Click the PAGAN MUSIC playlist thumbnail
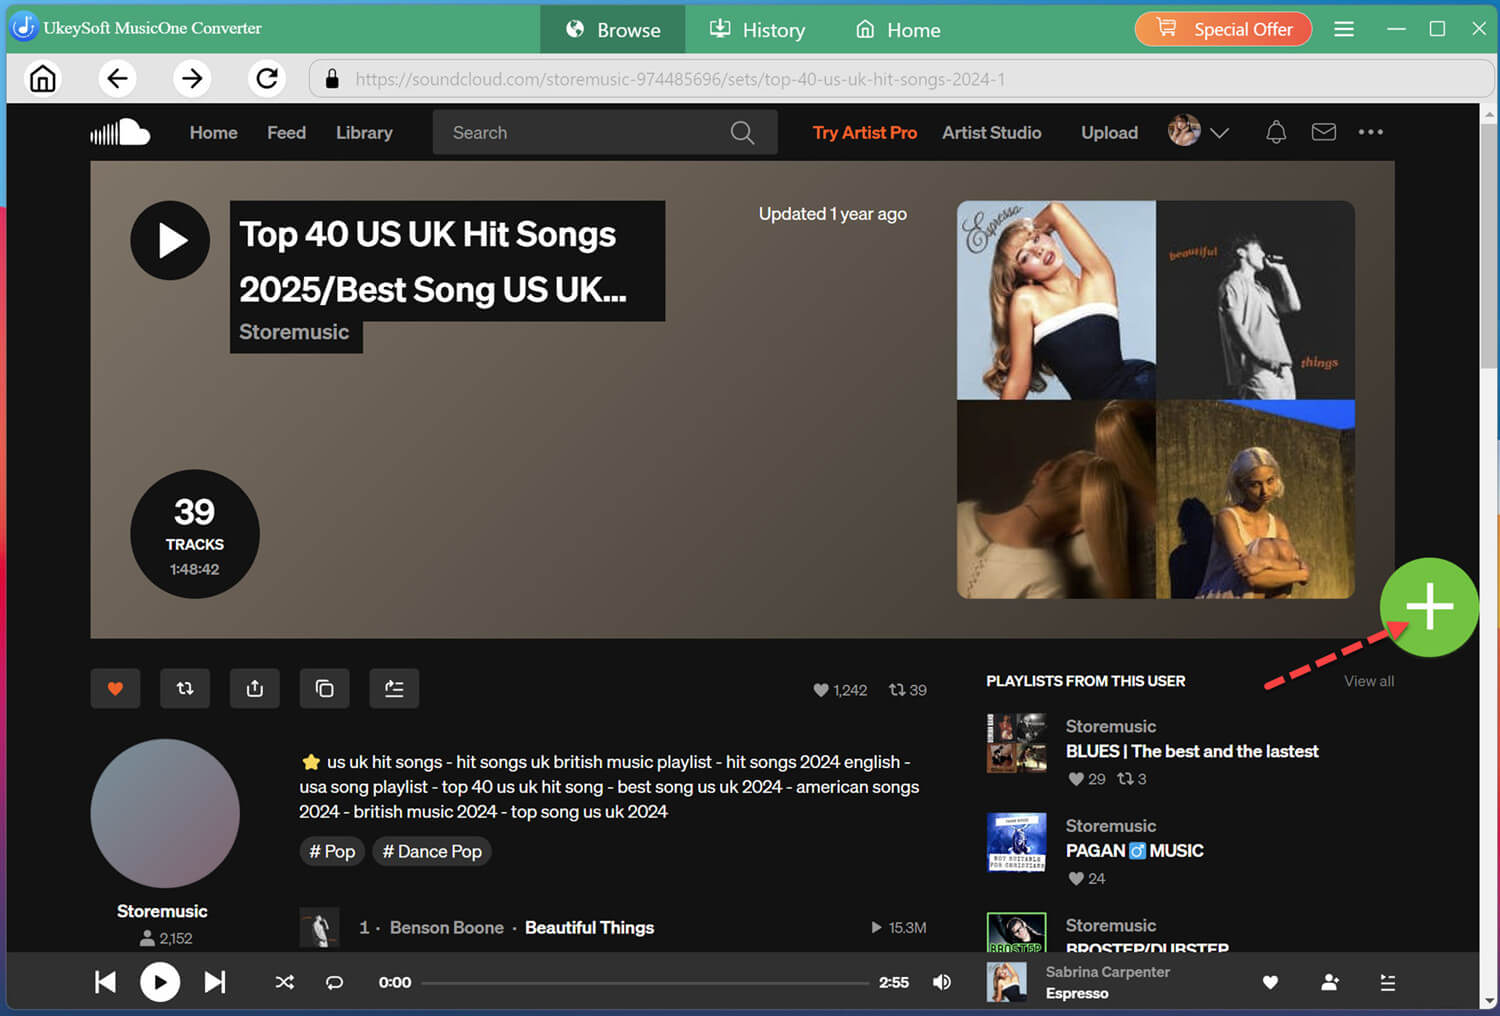Image resolution: width=1500 pixels, height=1016 pixels. [1017, 843]
